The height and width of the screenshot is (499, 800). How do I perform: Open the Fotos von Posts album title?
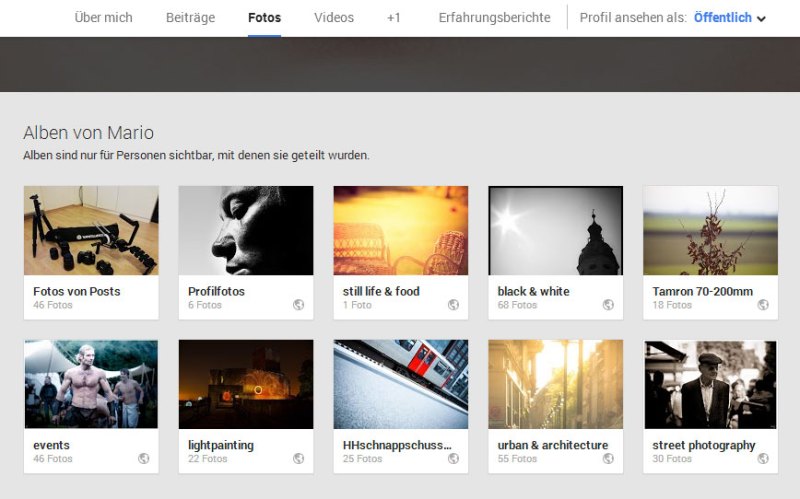click(77, 291)
